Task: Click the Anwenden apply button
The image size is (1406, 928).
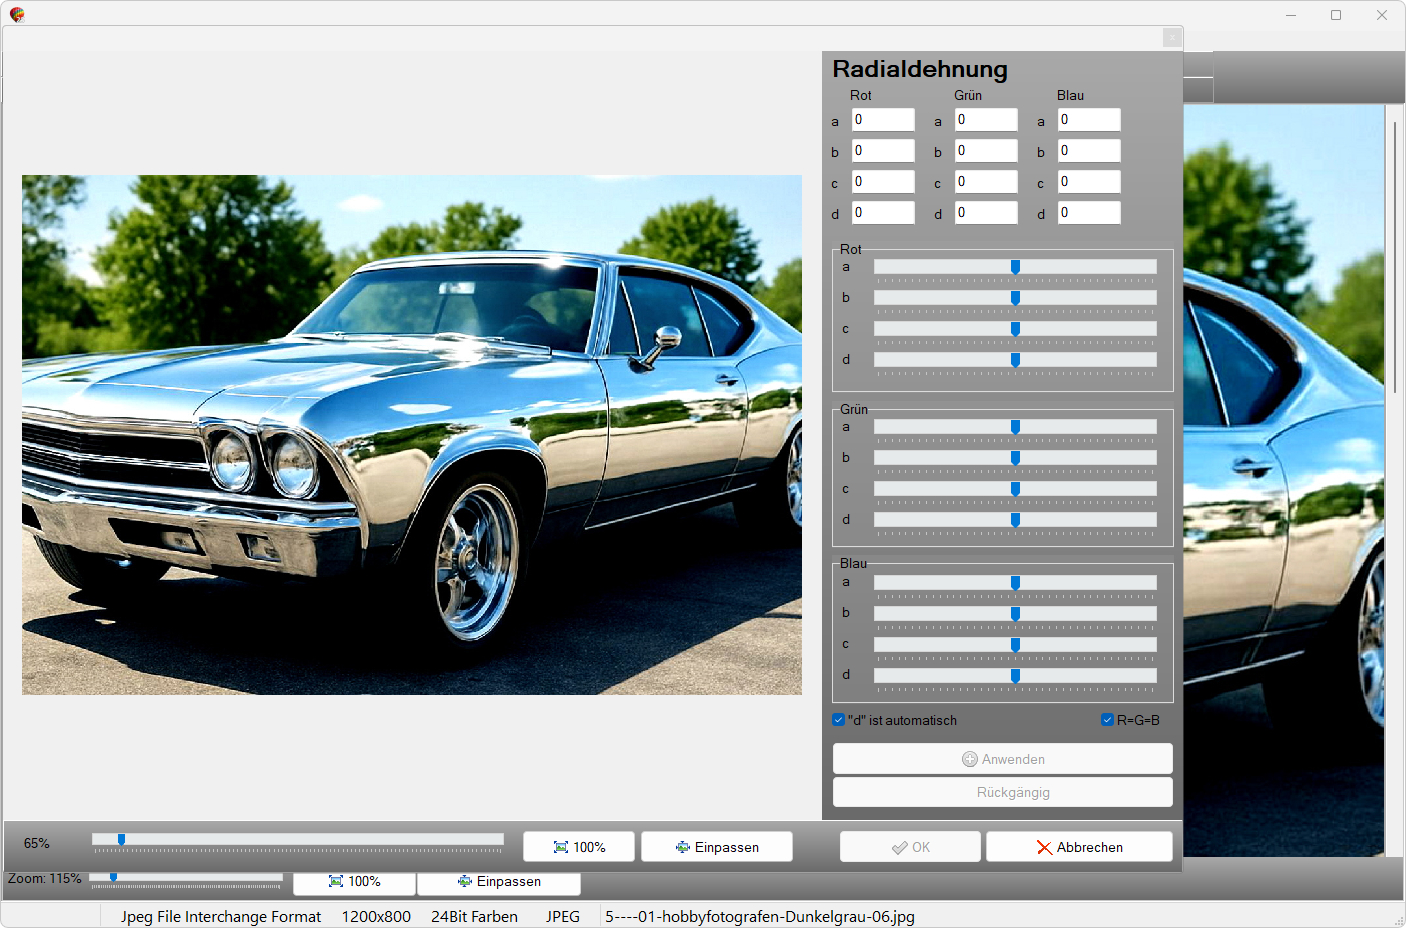Action: coord(1002,759)
